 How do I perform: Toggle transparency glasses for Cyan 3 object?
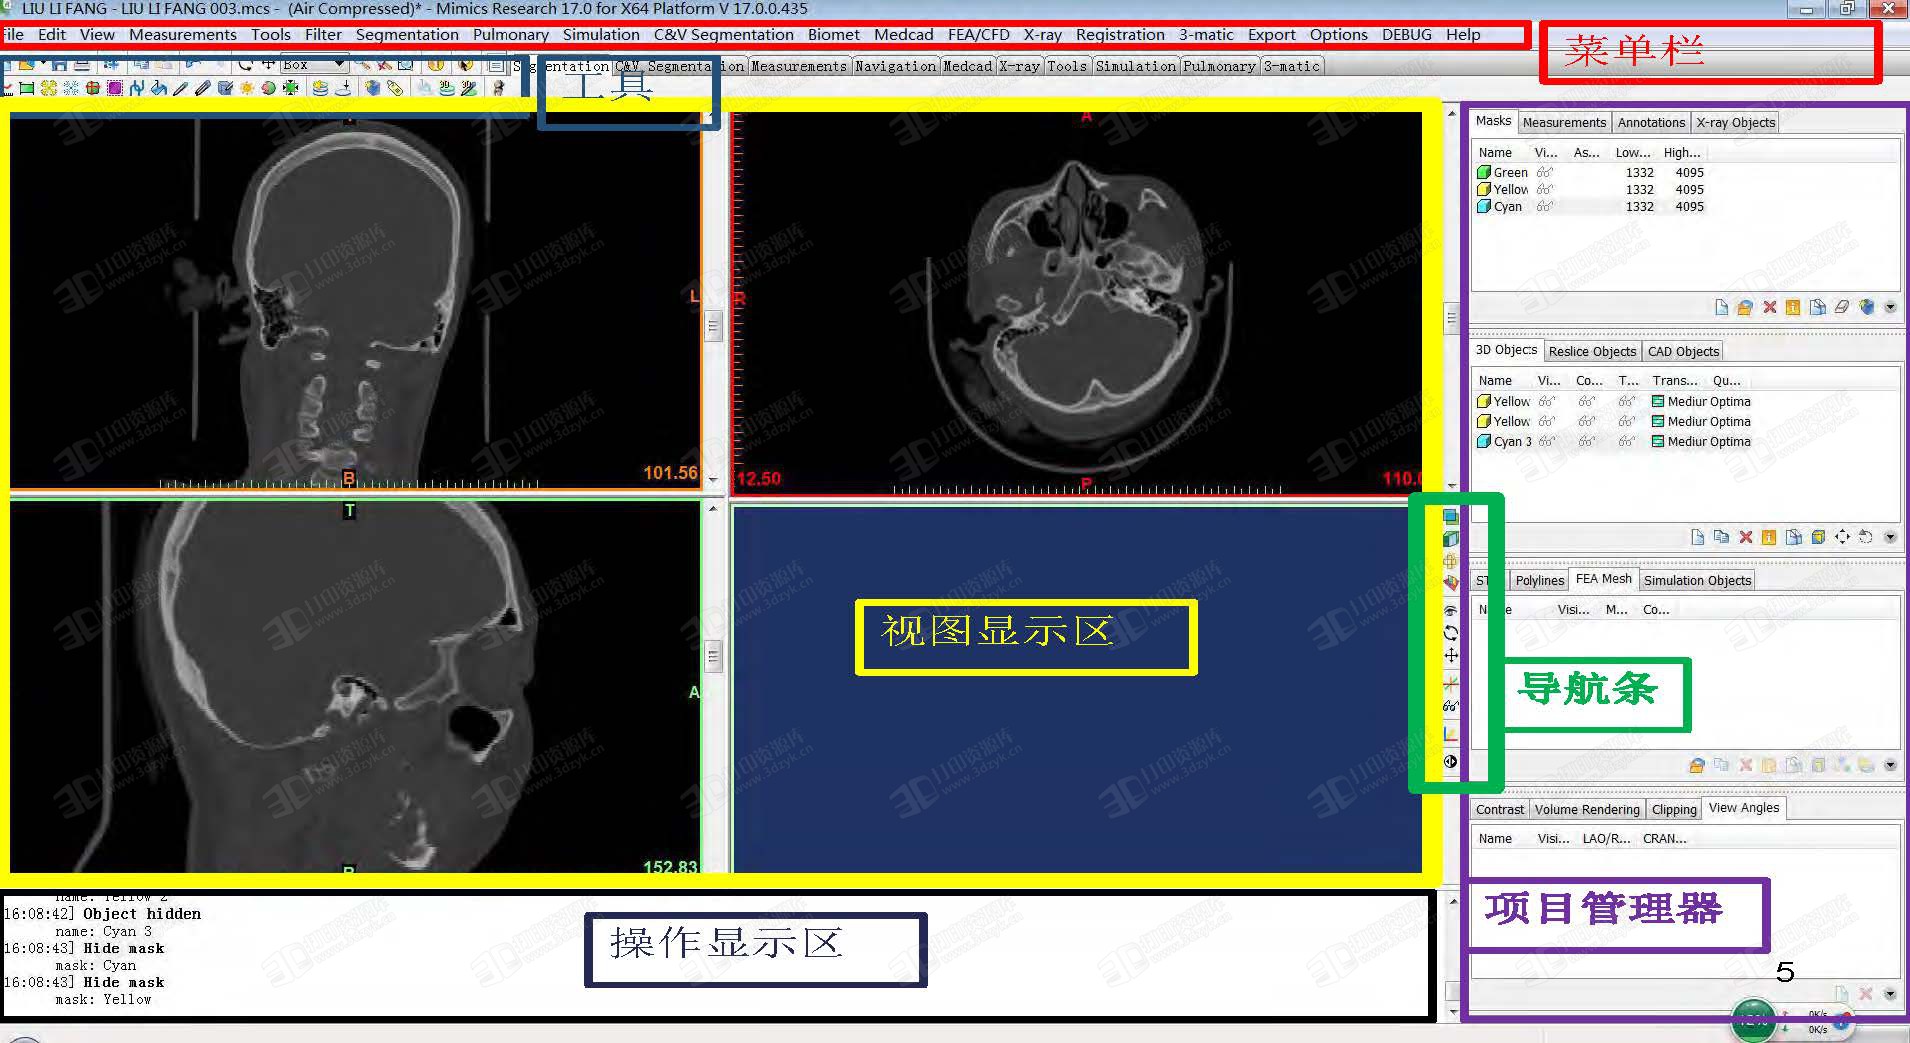pyautogui.click(x=1627, y=441)
